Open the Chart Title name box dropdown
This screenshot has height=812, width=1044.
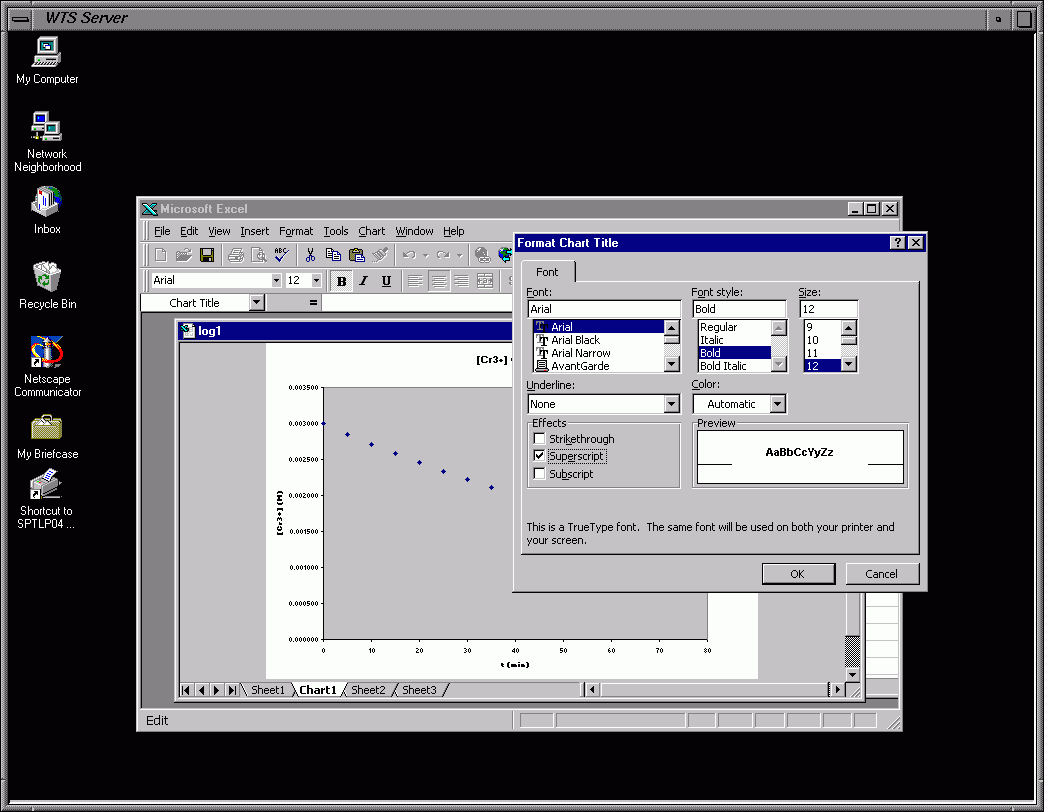click(256, 303)
